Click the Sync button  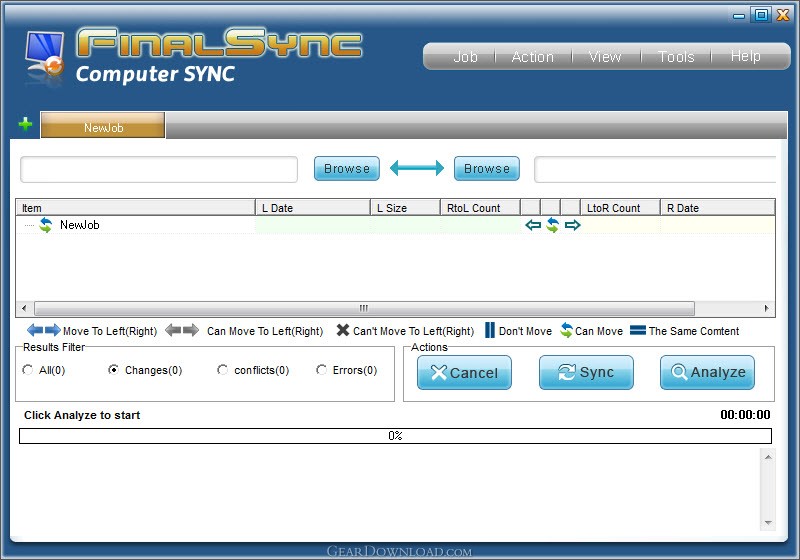coord(586,372)
